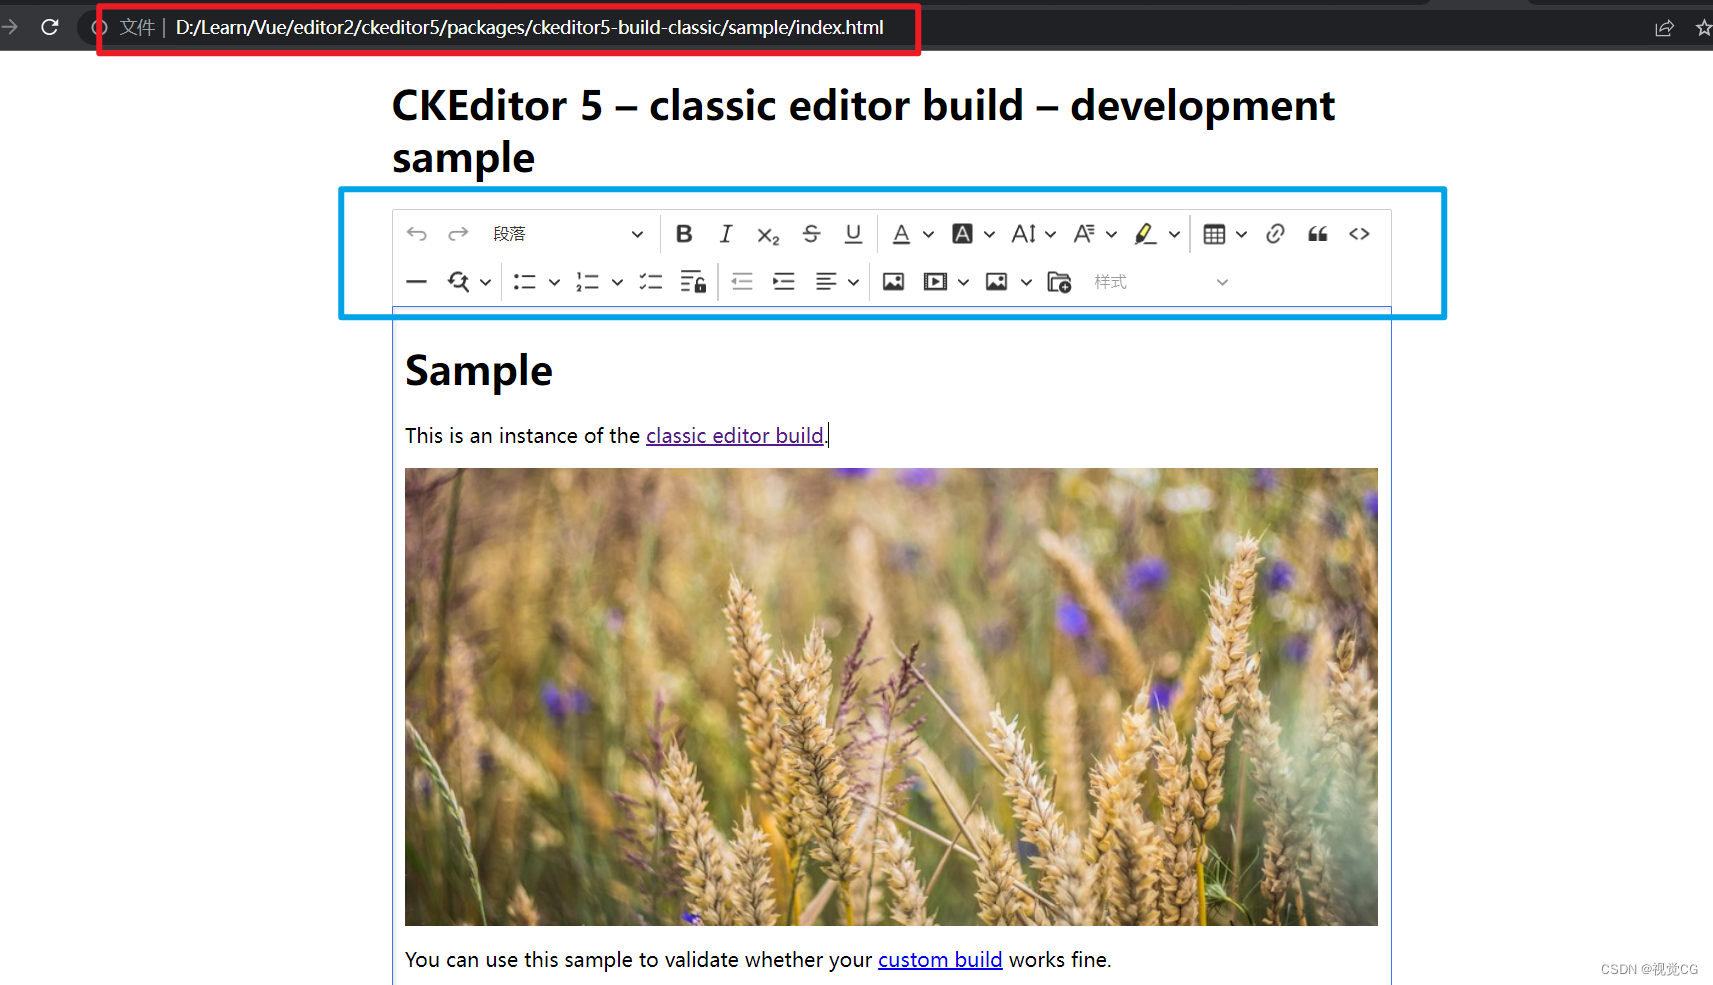Expand the image insert options arrow
The width and height of the screenshot is (1713, 985).
pos(1026,282)
